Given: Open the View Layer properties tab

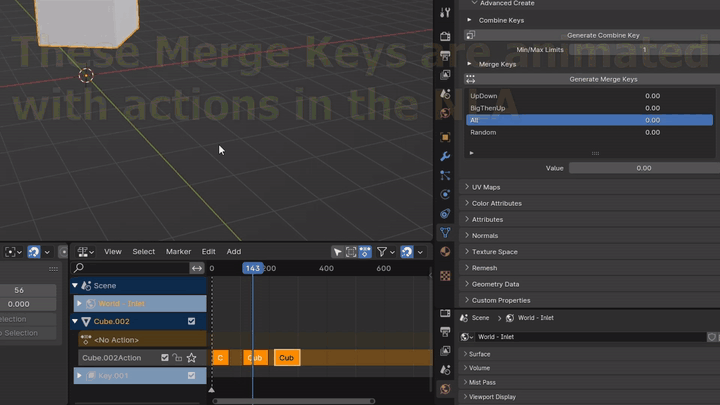Looking at the screenshot, I should coord(445,75).
